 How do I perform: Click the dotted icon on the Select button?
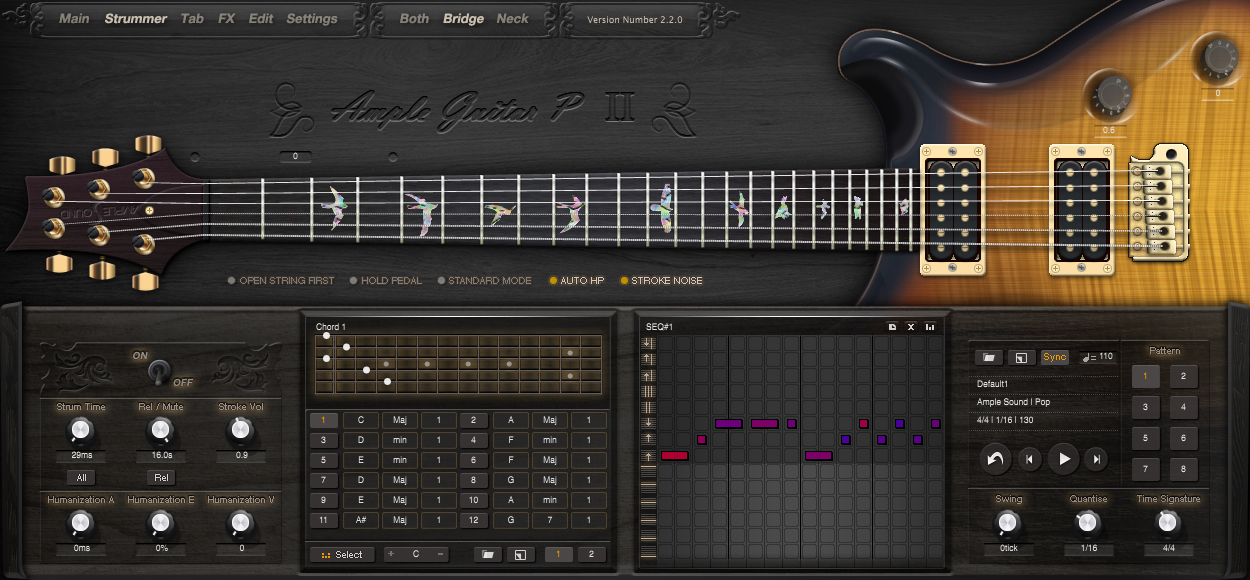click(325, 555)
